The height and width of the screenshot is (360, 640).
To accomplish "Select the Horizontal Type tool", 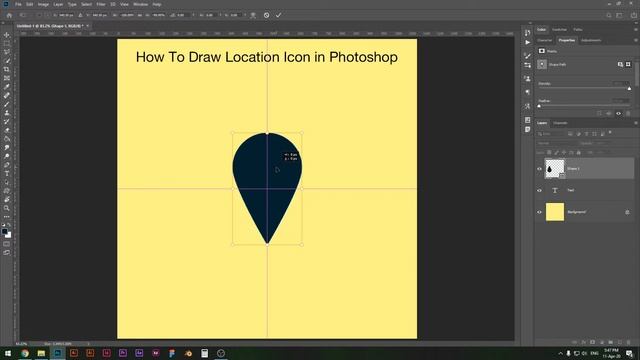I will point(7,173).
